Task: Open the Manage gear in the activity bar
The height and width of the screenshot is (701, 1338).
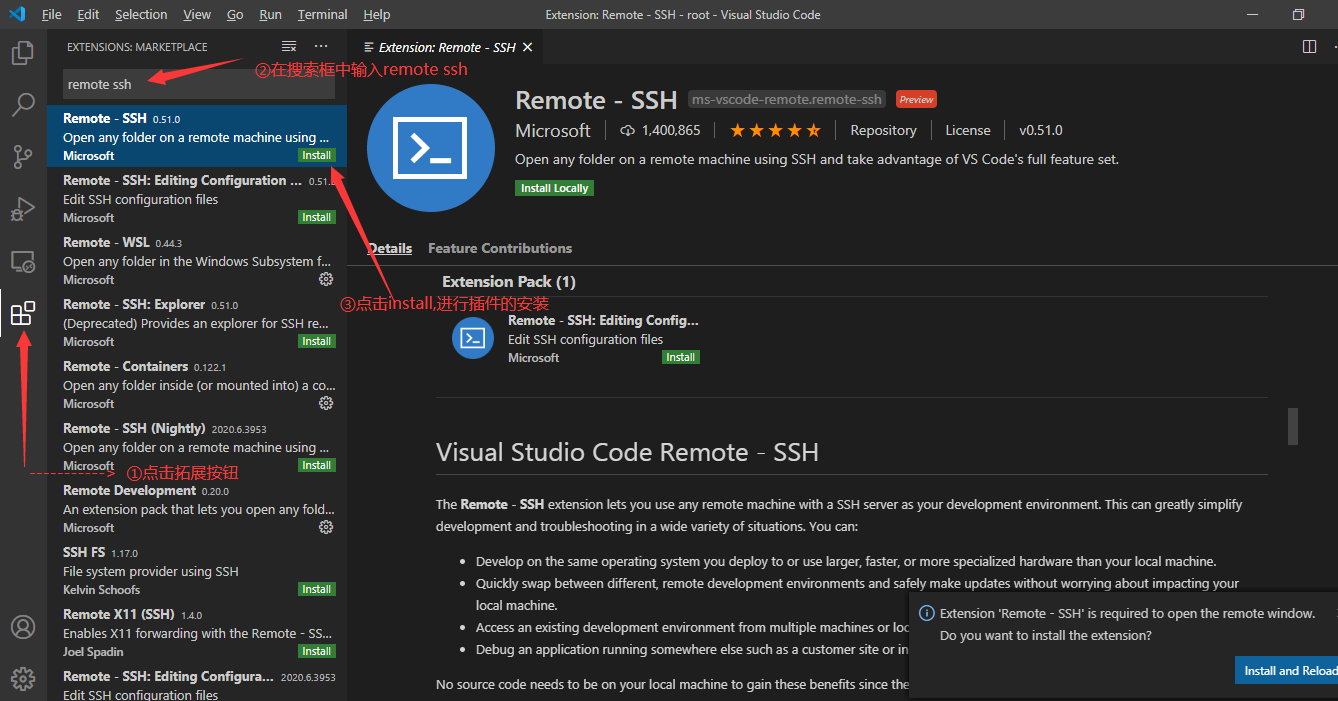Action: click(x=22, y=677)
